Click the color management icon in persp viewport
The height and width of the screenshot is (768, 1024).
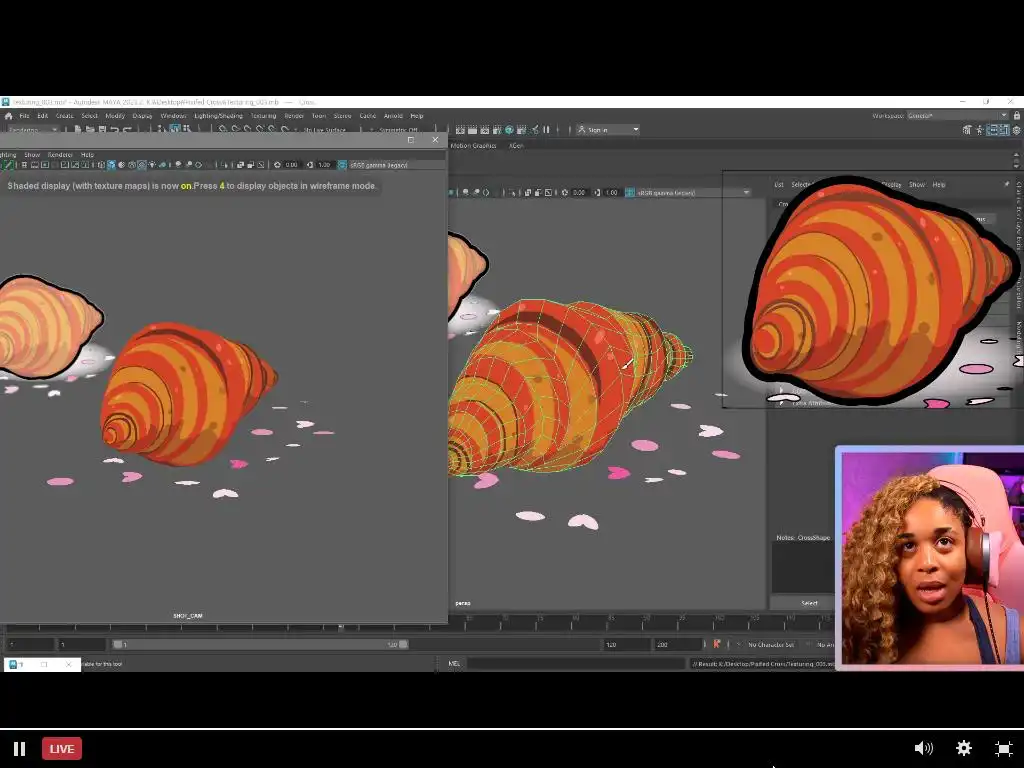point(630,193)
